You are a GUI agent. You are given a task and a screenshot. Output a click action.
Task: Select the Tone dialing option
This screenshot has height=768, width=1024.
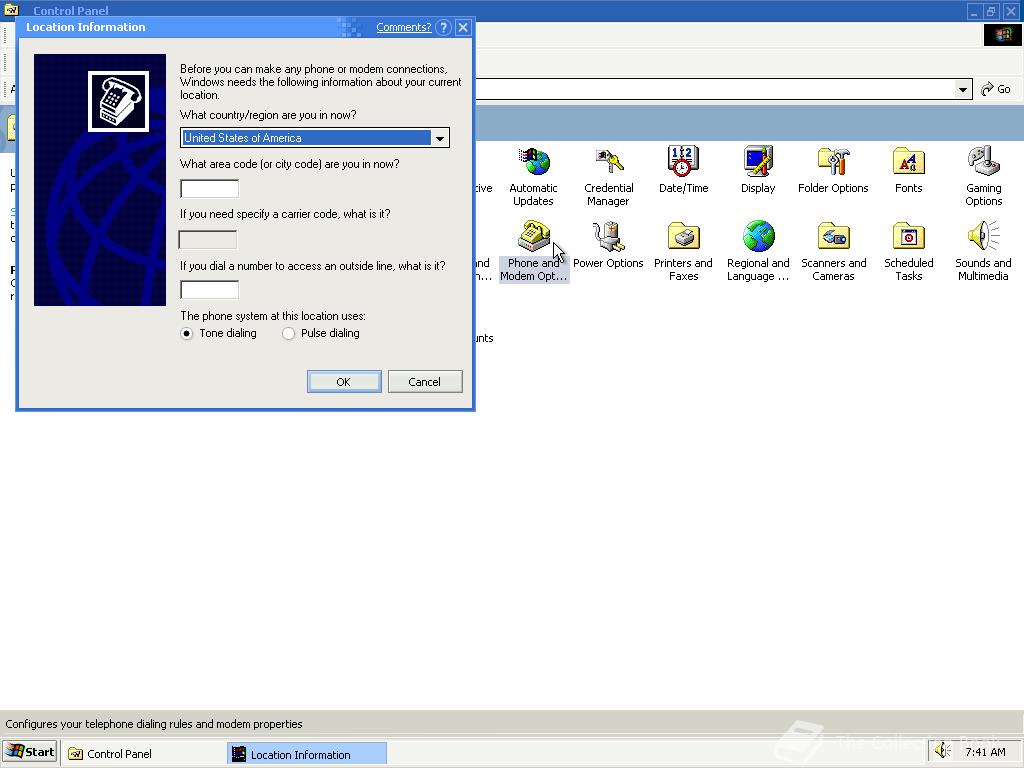(x=219, y=333)
